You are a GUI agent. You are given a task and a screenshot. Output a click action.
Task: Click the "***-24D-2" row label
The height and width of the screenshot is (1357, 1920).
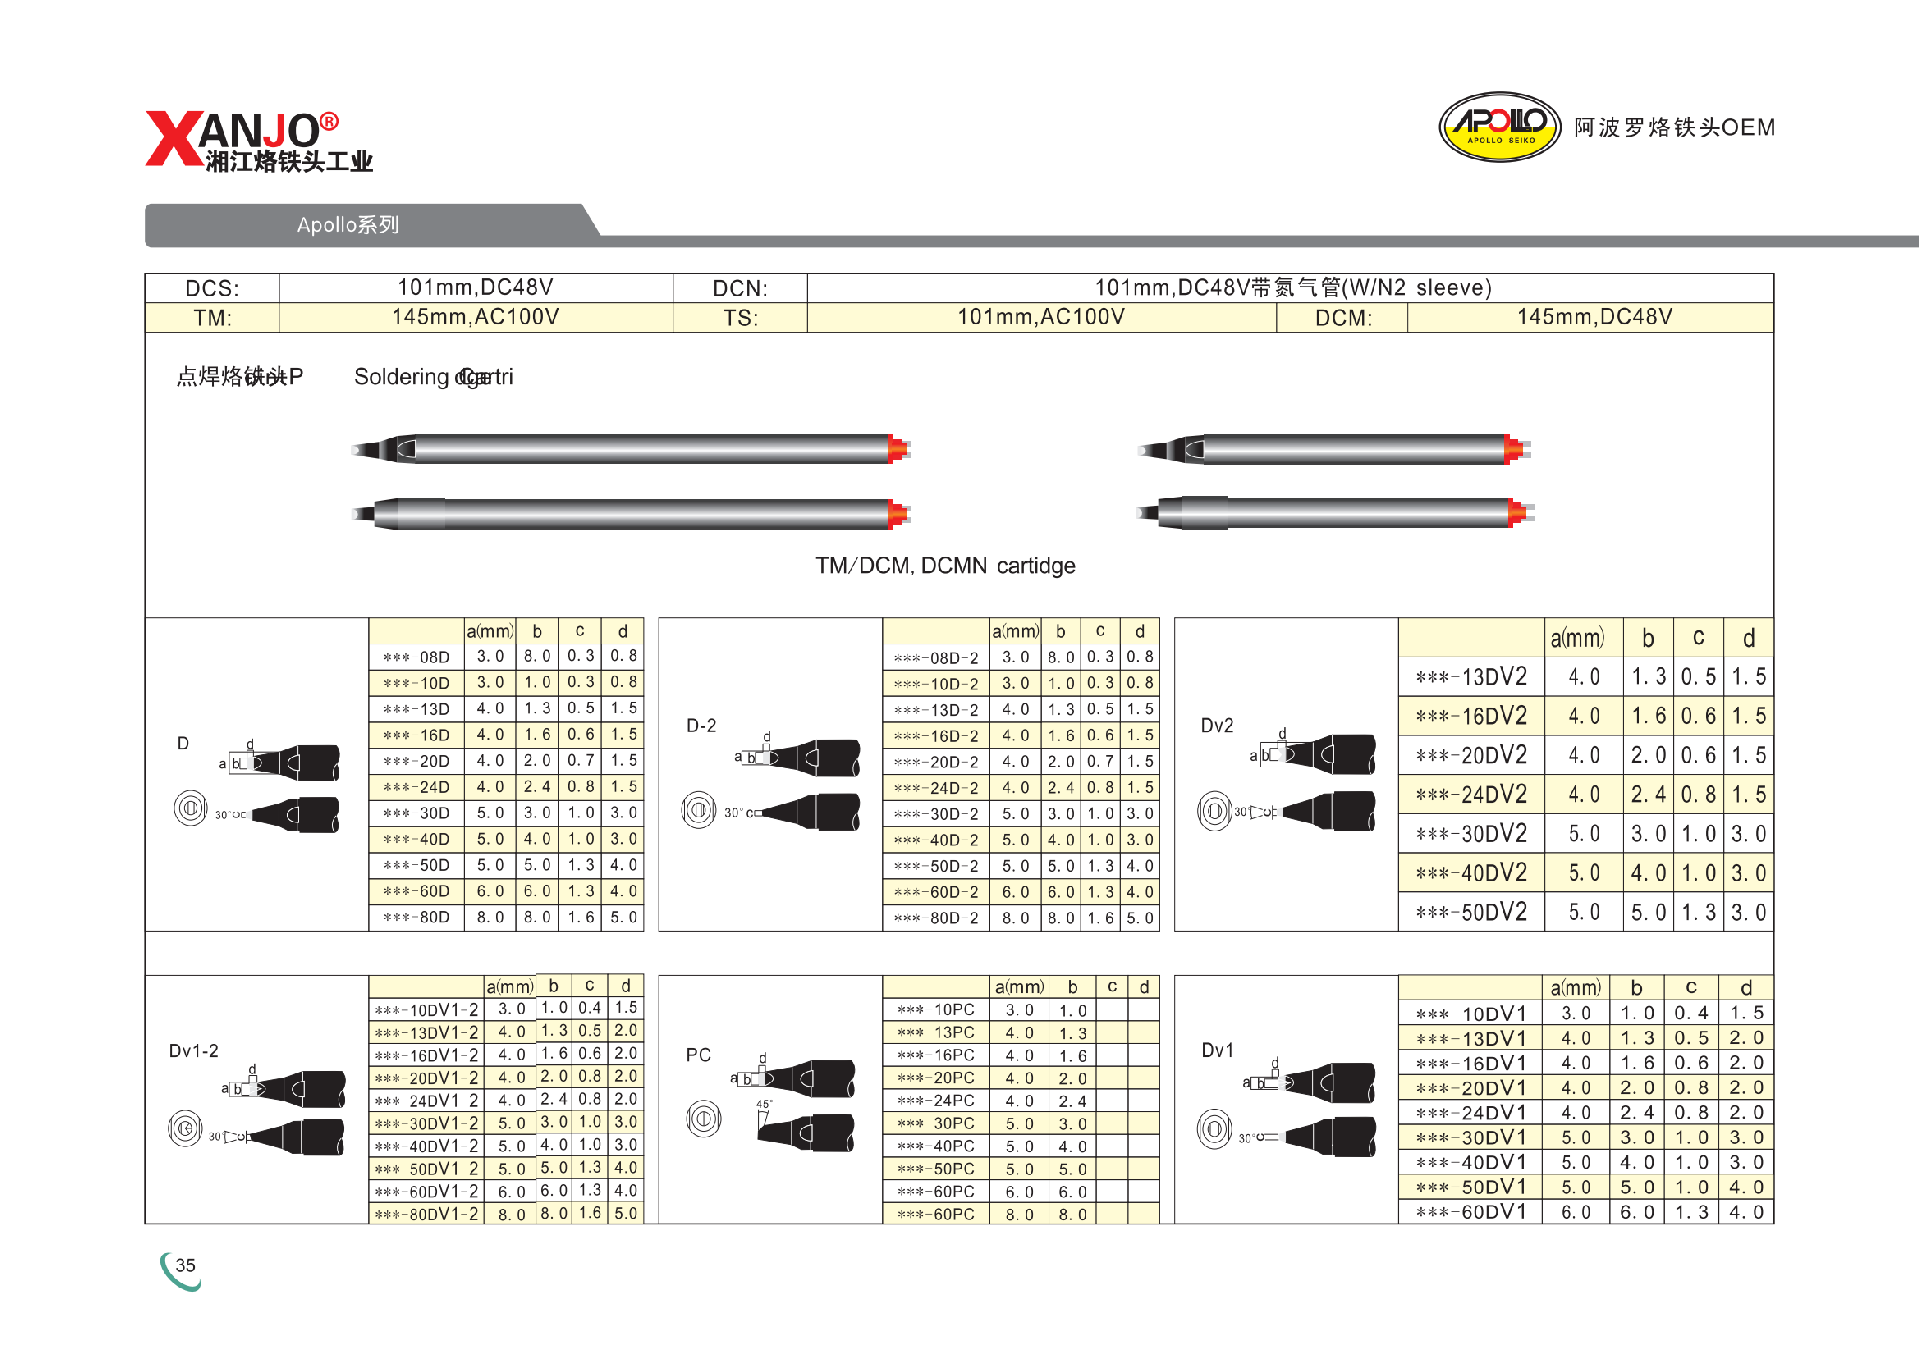point(936,788)
